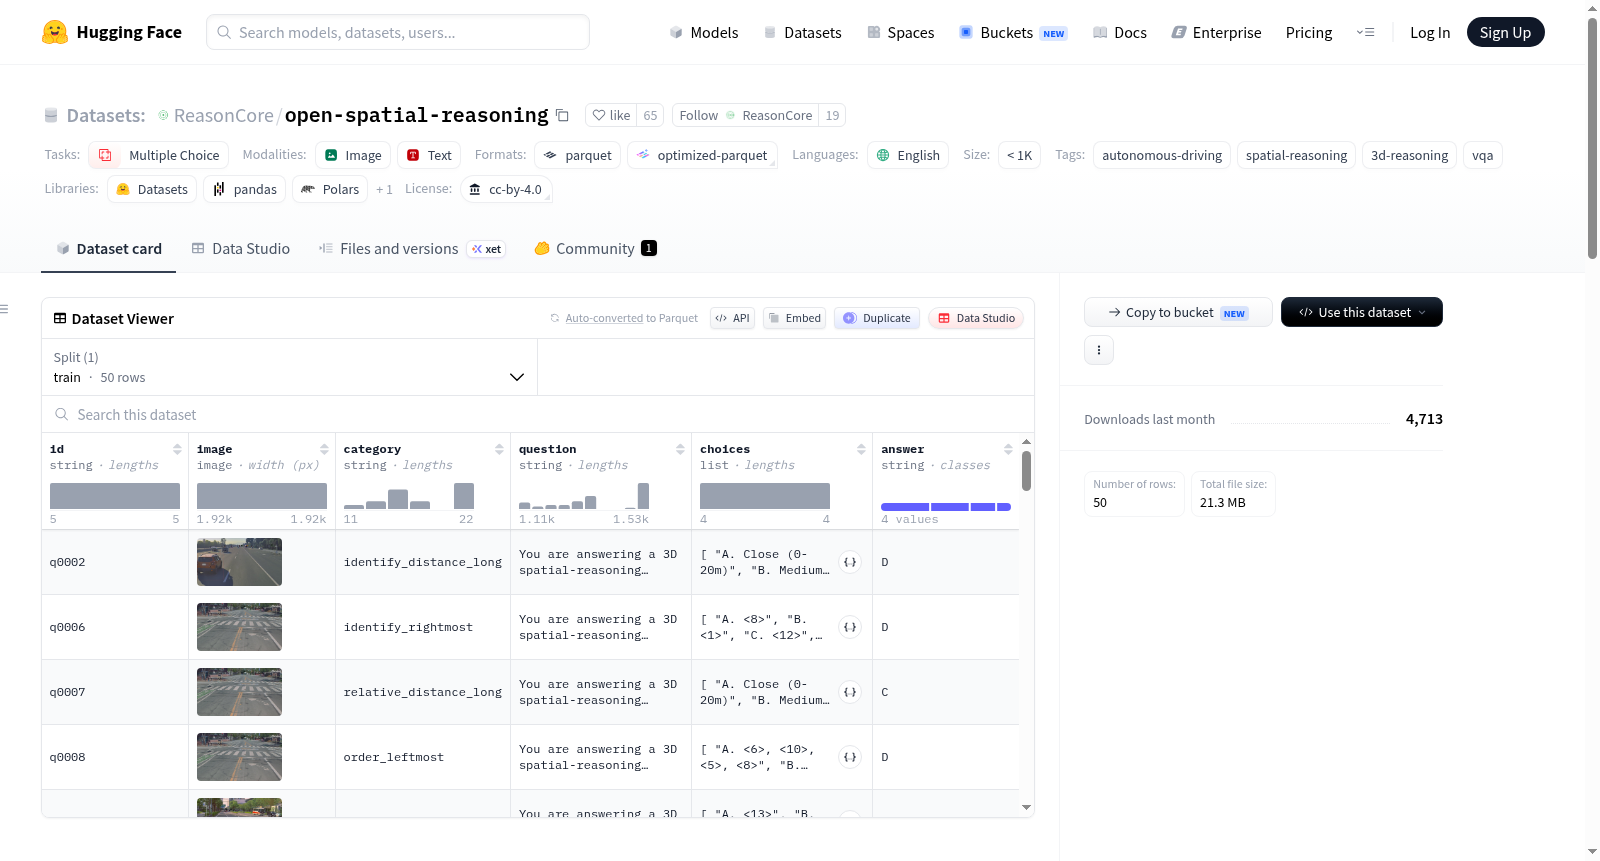Open image thumbnail for row q0006
The image size is (1600, 861).
click(x=239, y=627)
